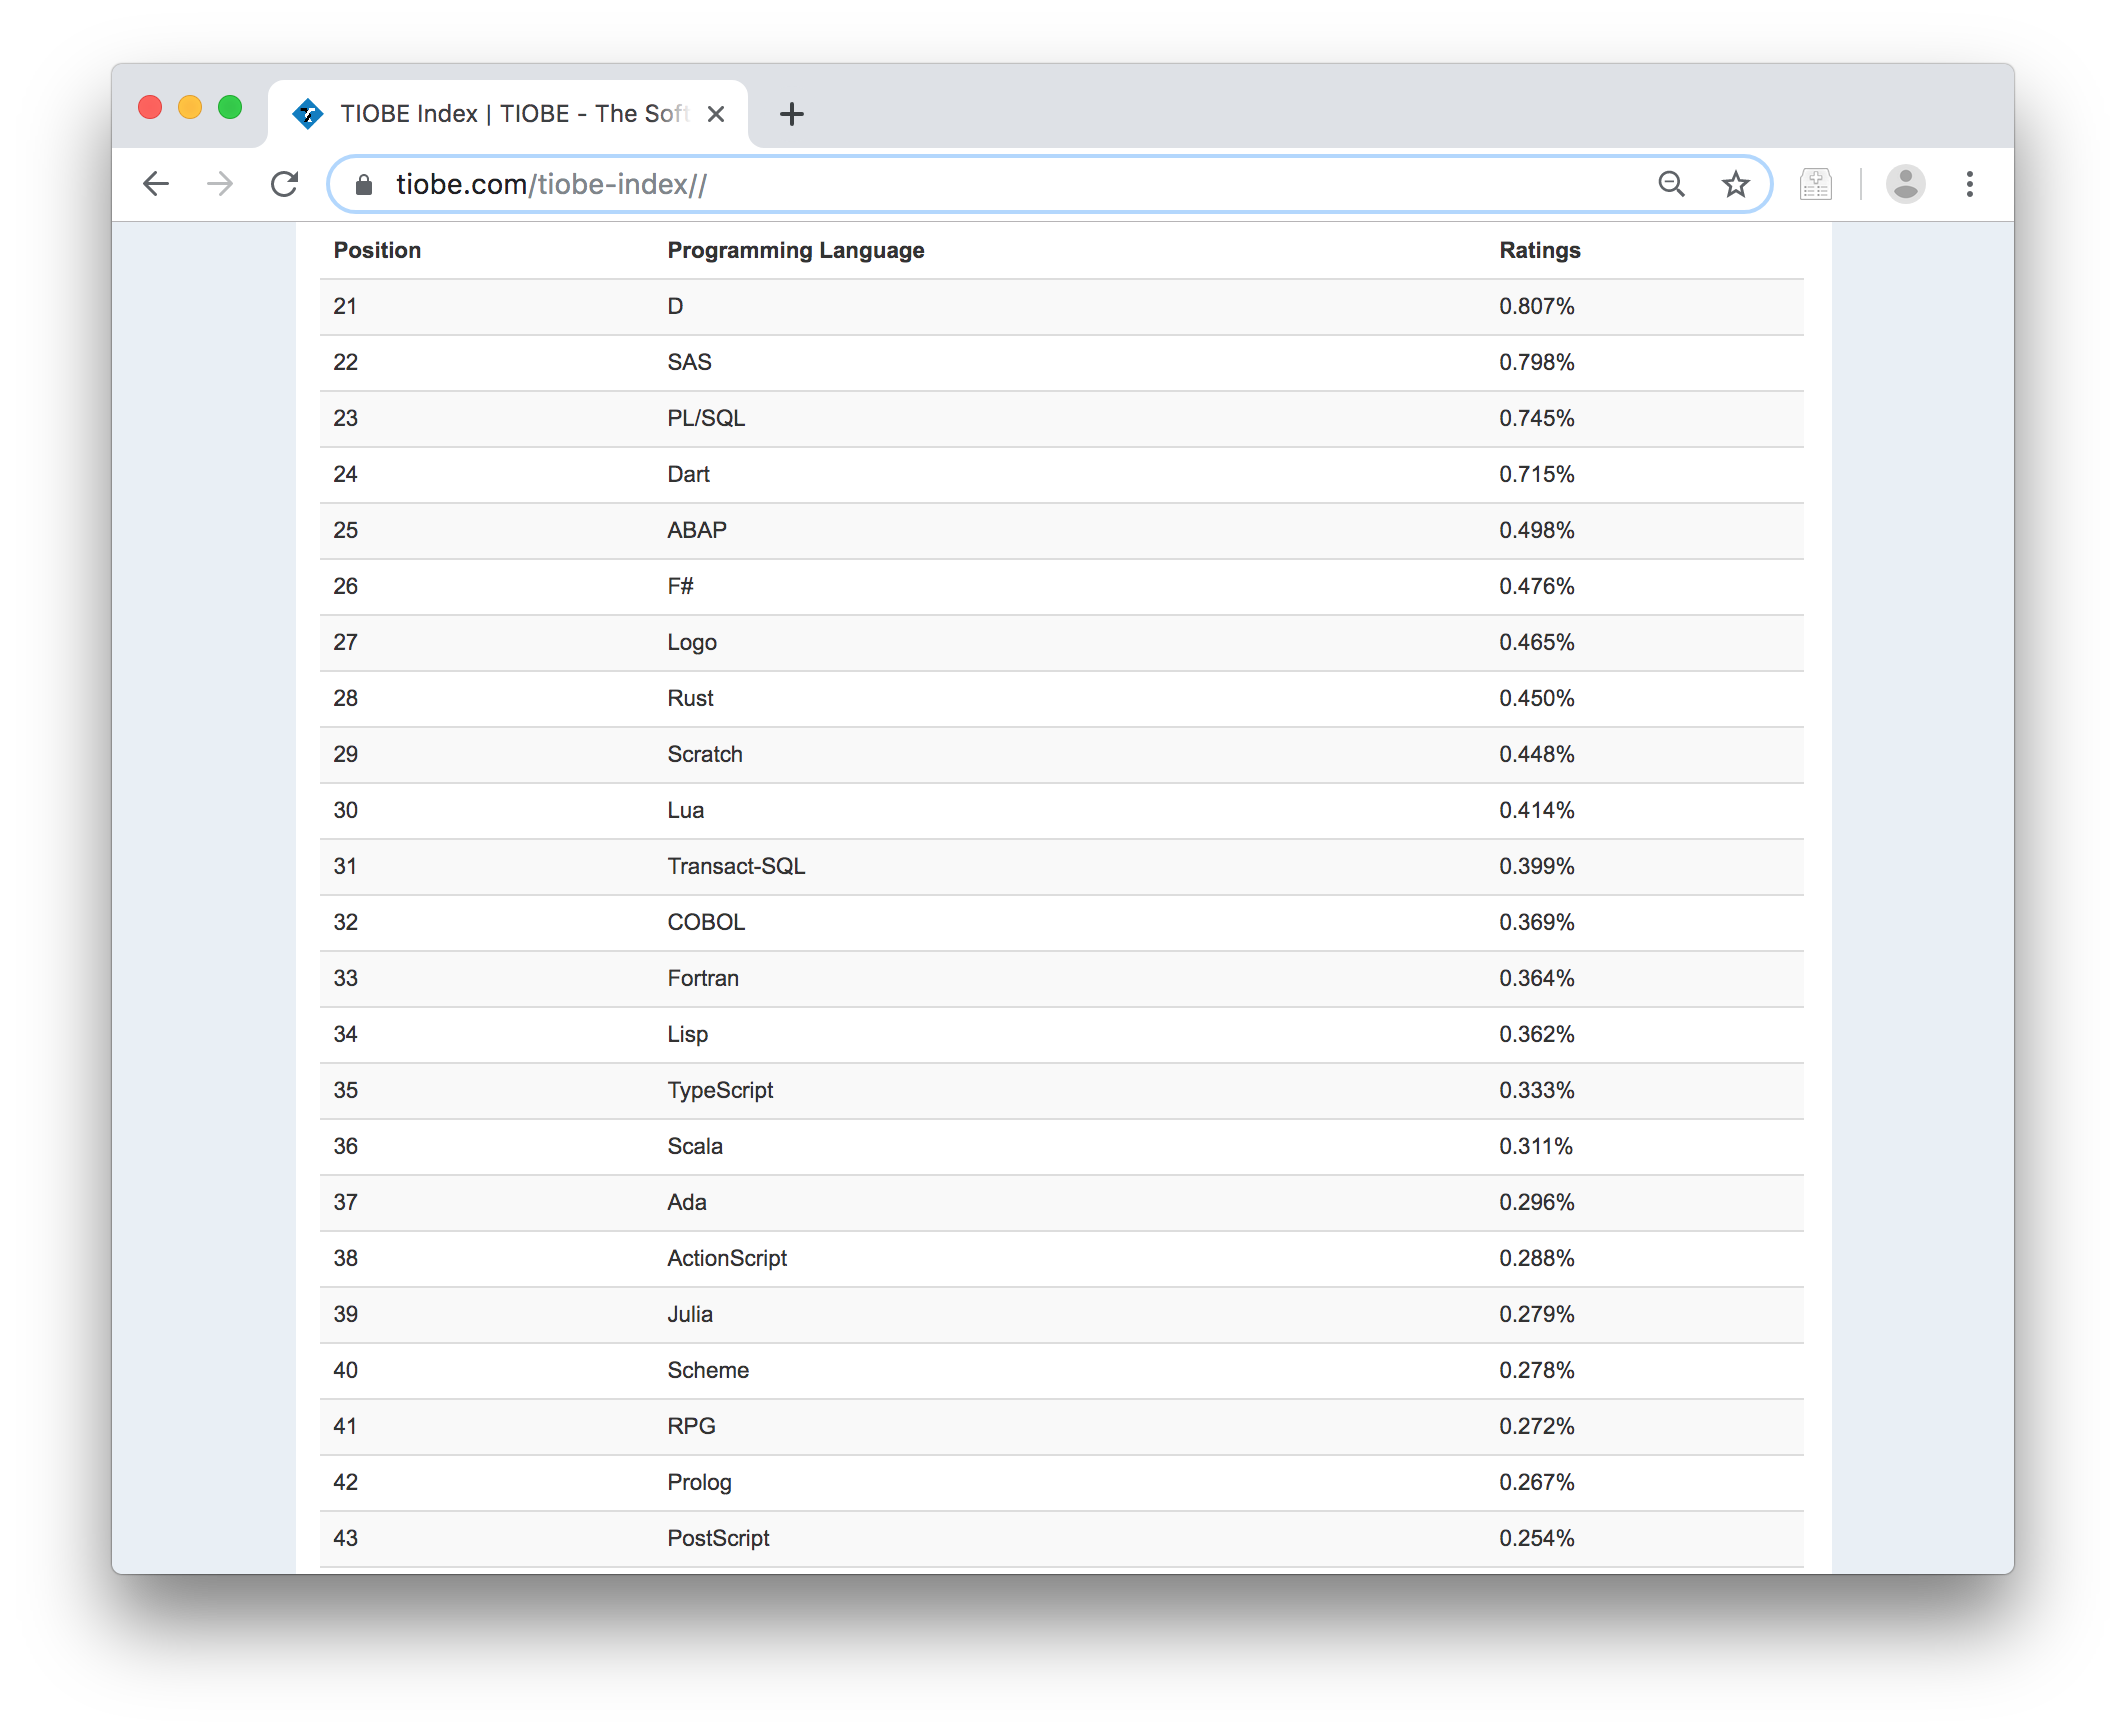The image size is (2126, 1734).
Task: Click the 0.254% rating for PostScript
Action: click(1537, 1538)
